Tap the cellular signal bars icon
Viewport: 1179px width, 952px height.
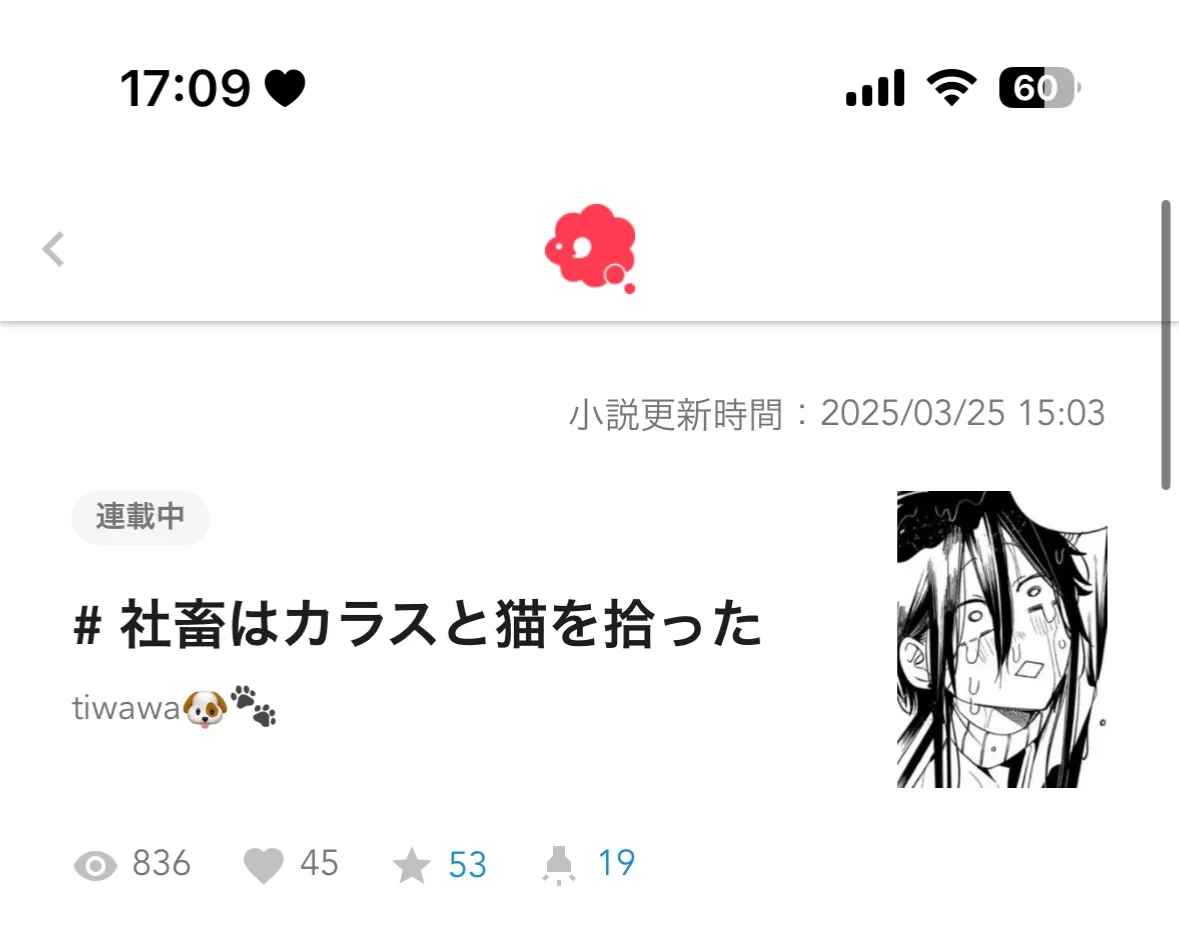[x=875, y=88]
